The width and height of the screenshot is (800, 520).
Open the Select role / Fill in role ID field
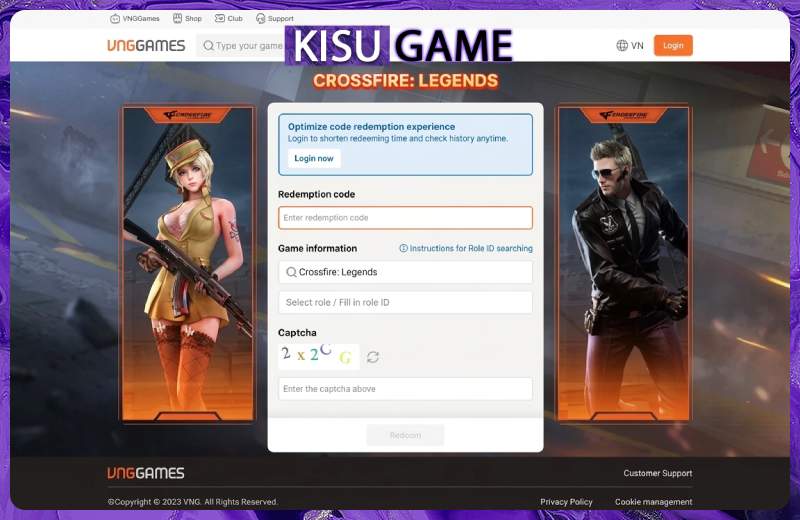coord(405,302)
